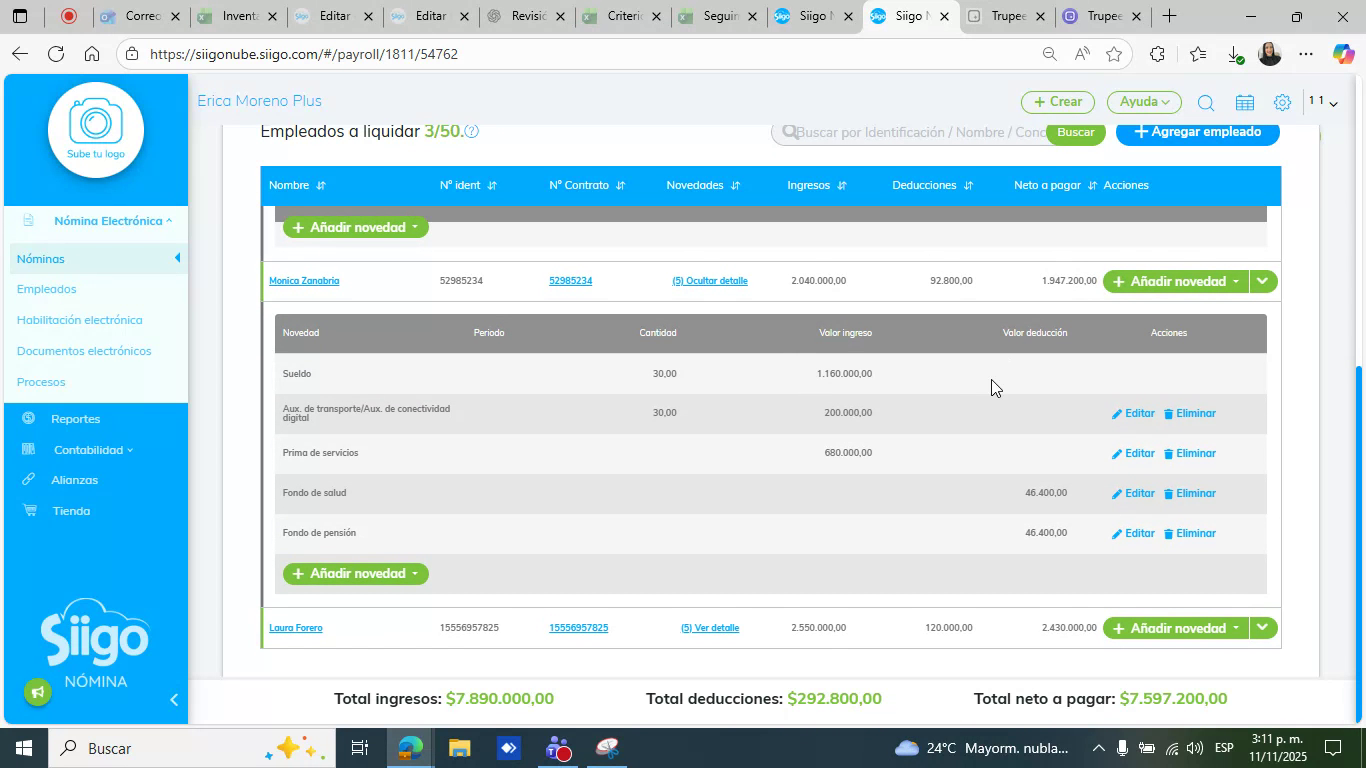Image resolution: width=1366 pixels, height=768 pixels.
Task: Open Alianzas in sidebar
Action: pos(74,480)
